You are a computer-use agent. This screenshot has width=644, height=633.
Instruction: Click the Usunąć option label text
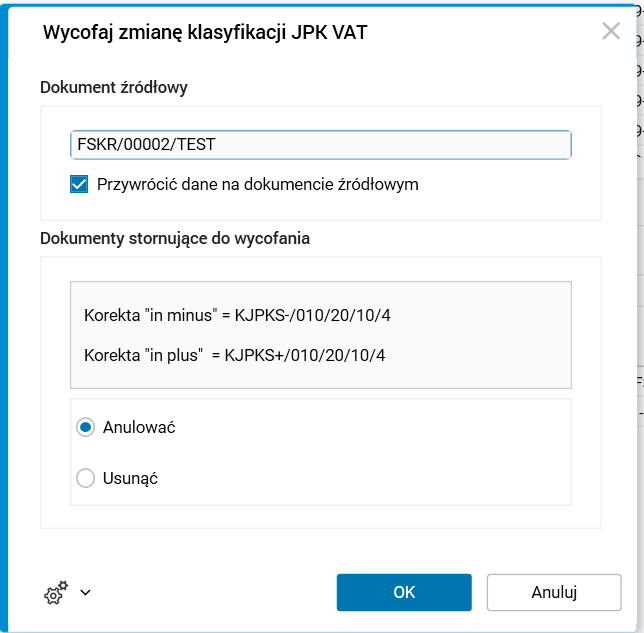click(x=130, y=478)
